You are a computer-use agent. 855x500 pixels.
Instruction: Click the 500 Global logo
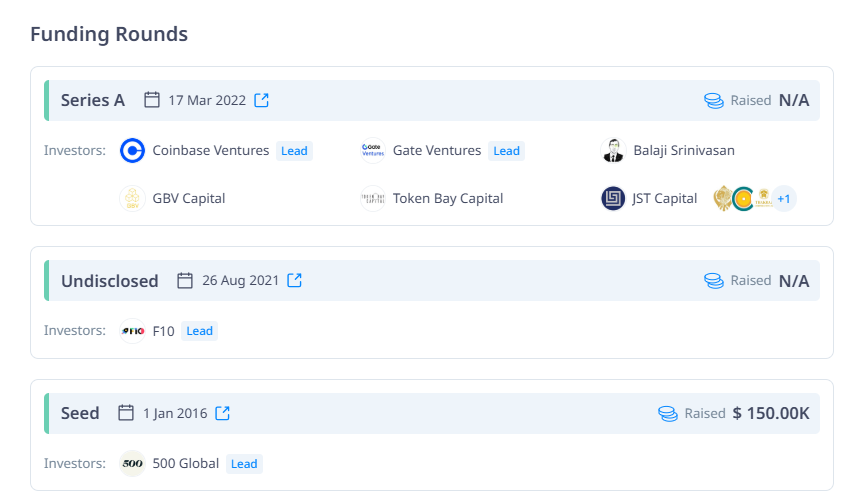[x=133, y=464]
